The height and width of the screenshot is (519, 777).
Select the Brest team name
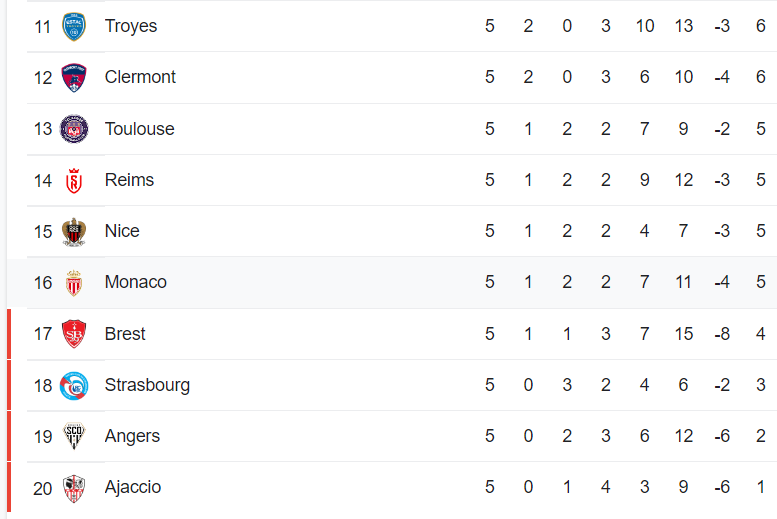pos(125,334)
